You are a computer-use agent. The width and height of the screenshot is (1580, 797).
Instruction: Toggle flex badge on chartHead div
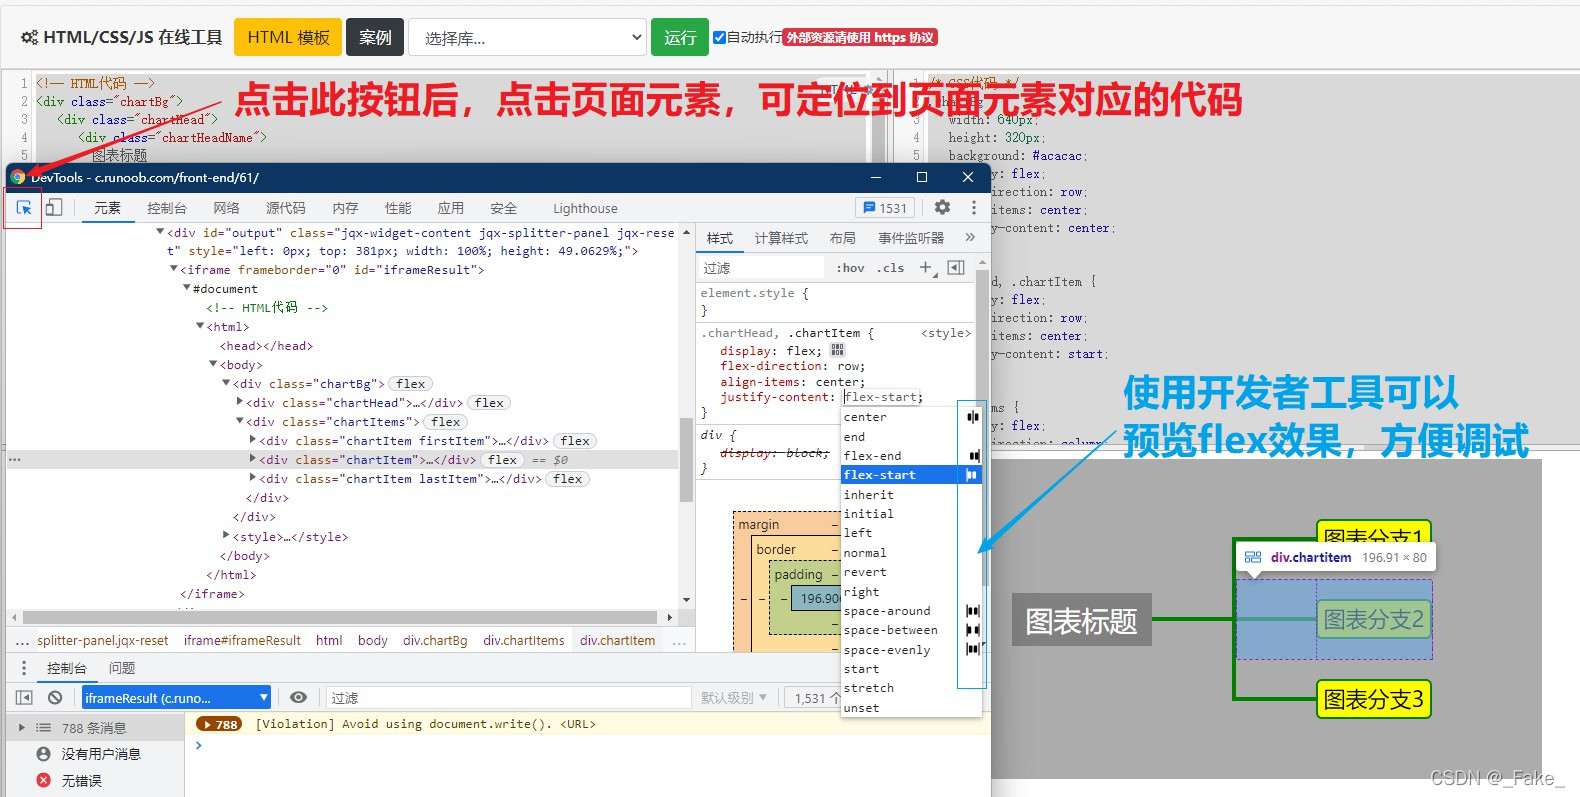489,403
